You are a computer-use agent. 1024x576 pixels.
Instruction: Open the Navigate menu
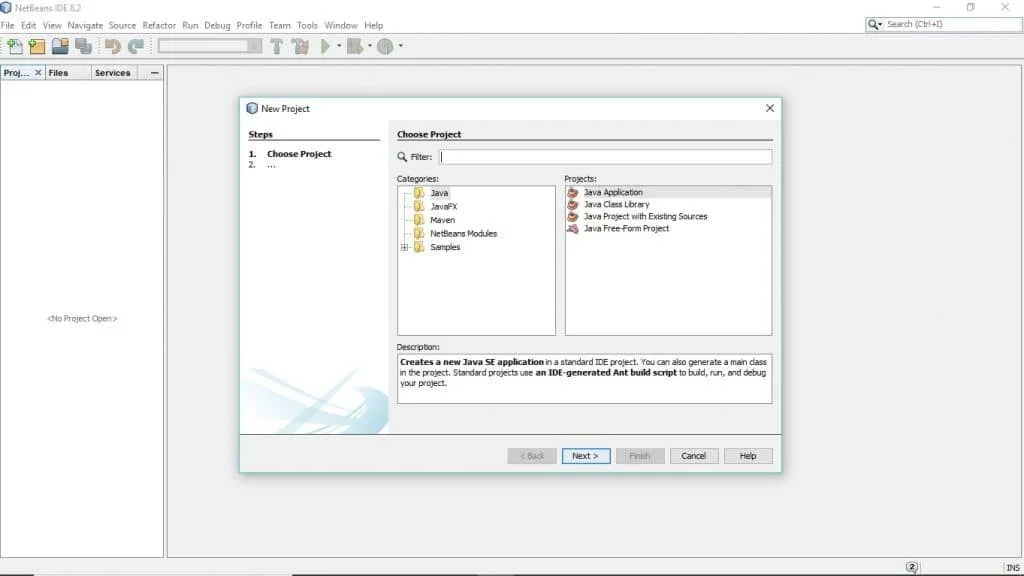click(85, 25)
